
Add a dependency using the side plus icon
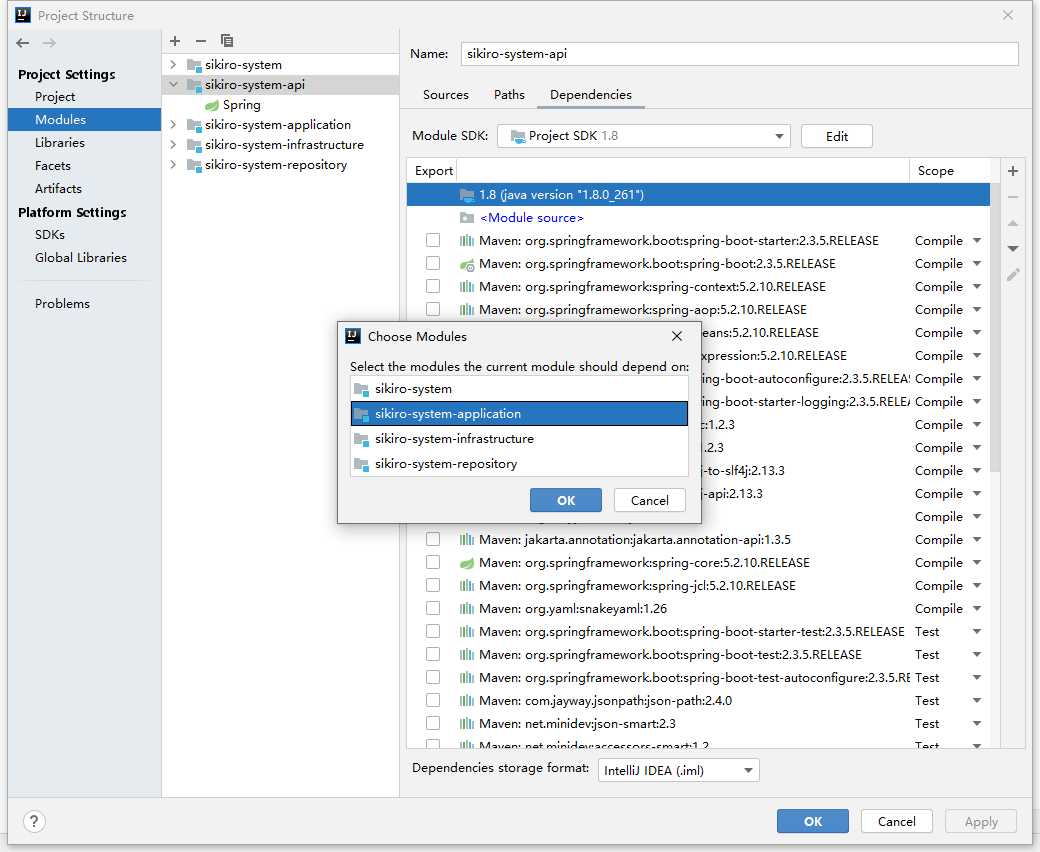(1013, 171)
